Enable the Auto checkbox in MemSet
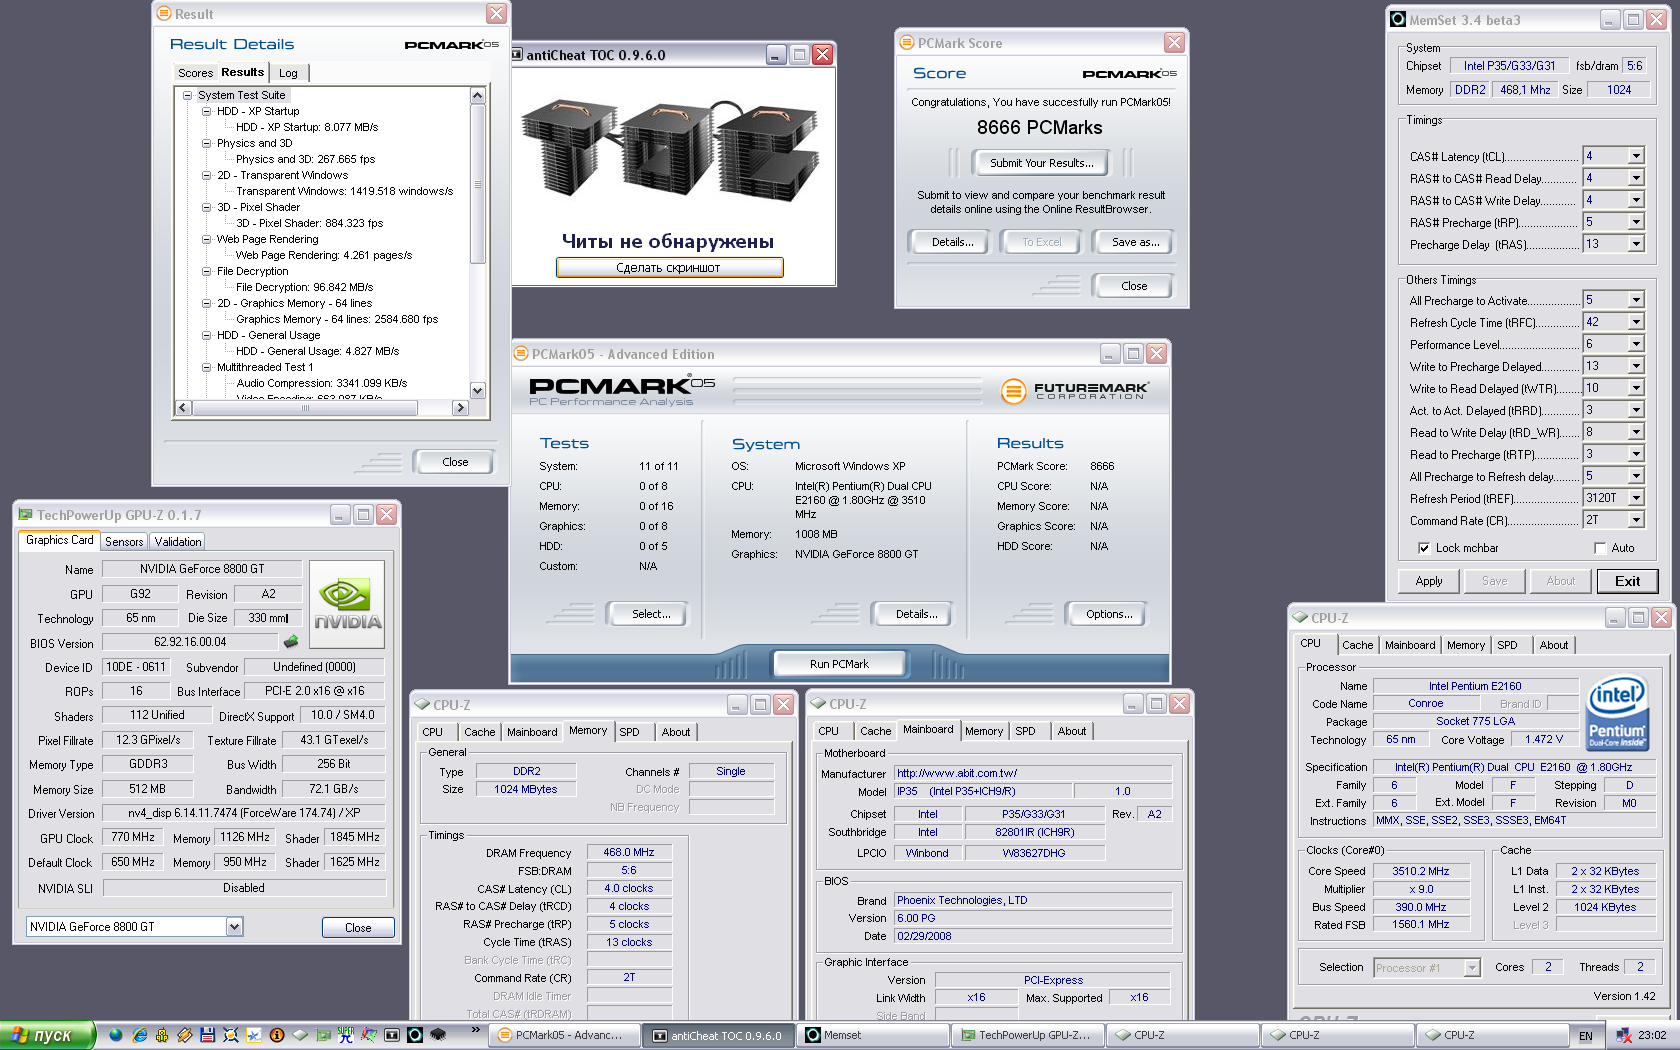 click(x=1600, y=548)
